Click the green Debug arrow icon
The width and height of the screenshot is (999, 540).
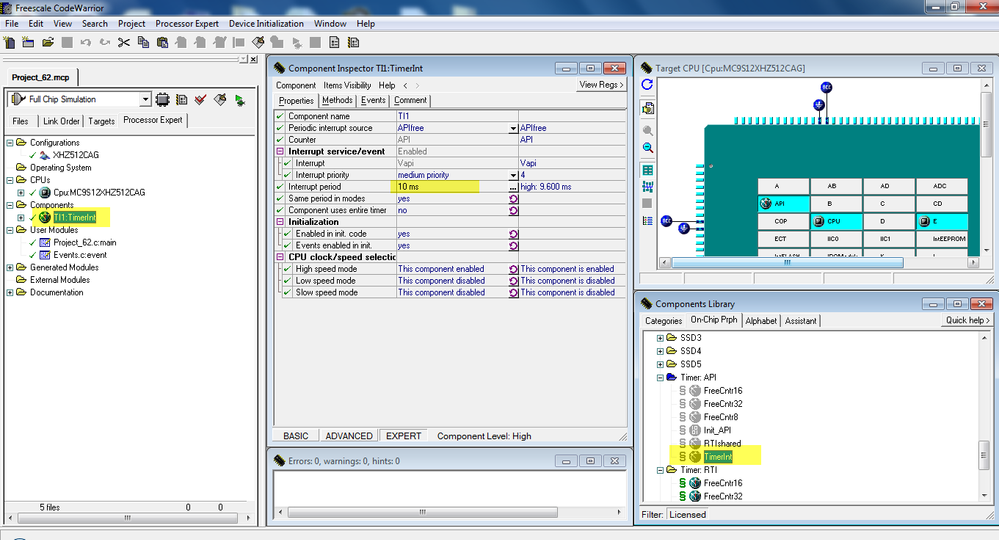tap(240, 100)
